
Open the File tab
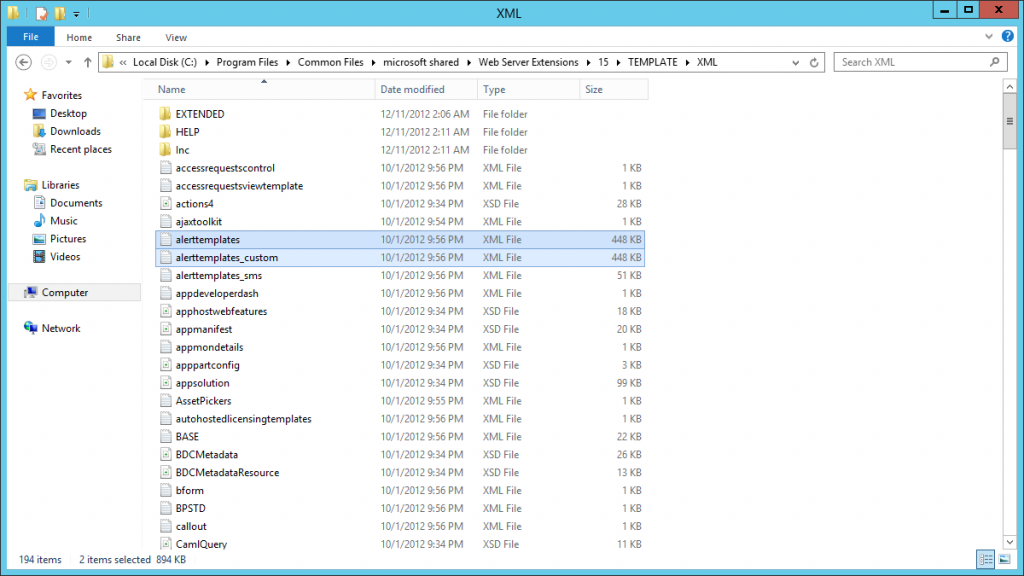pyautogui.click(x=31, y=37)
